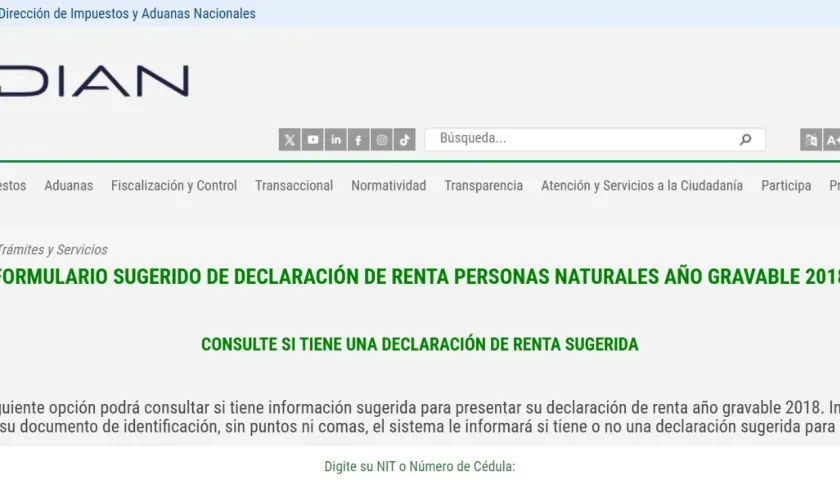The image size is (840, 480).
Task: Open the Fiscalización y Control menu
Action: coord(174,185)
